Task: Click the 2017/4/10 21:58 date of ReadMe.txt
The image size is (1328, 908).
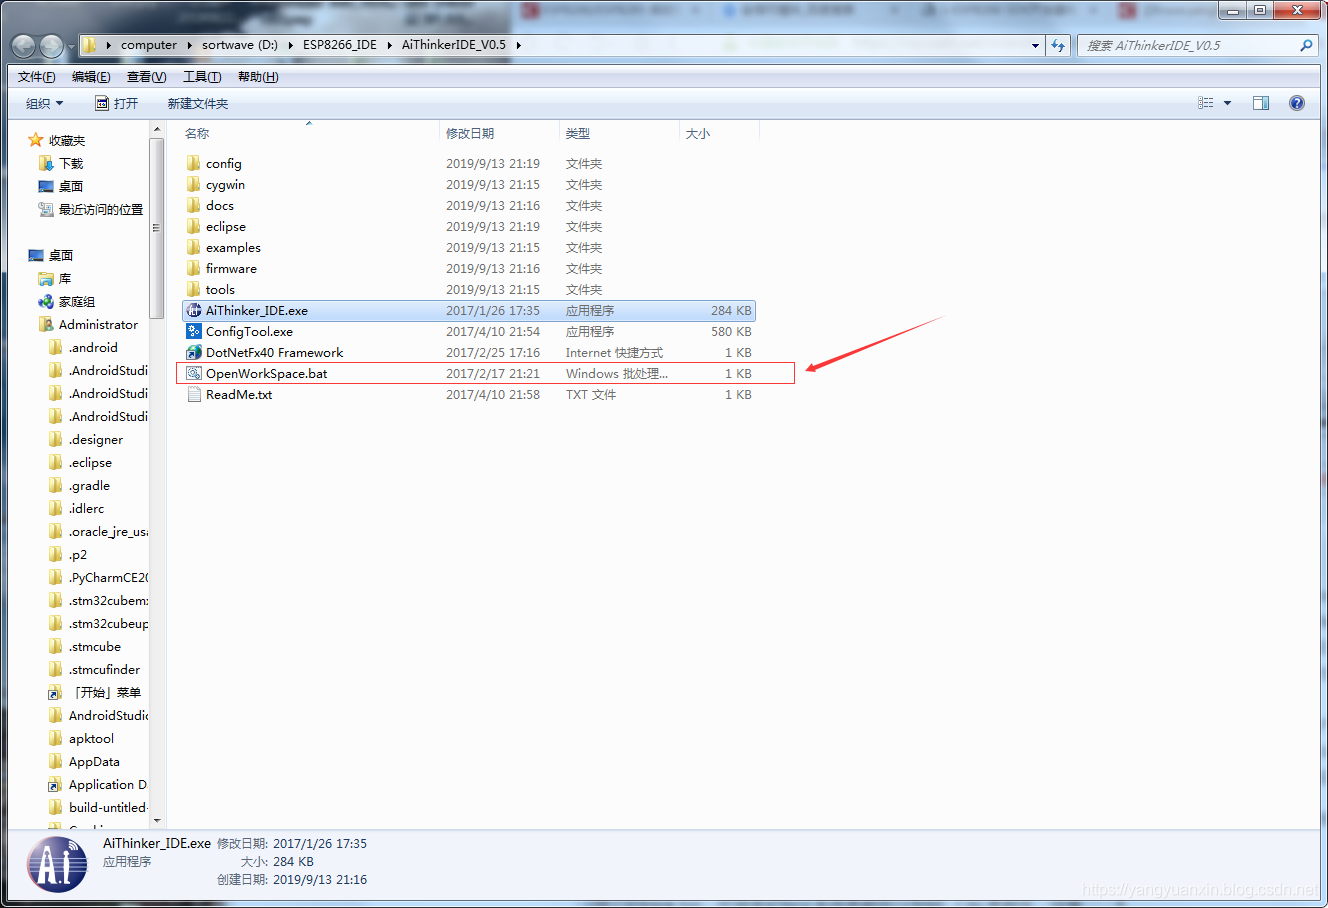Action: point(493,395)
